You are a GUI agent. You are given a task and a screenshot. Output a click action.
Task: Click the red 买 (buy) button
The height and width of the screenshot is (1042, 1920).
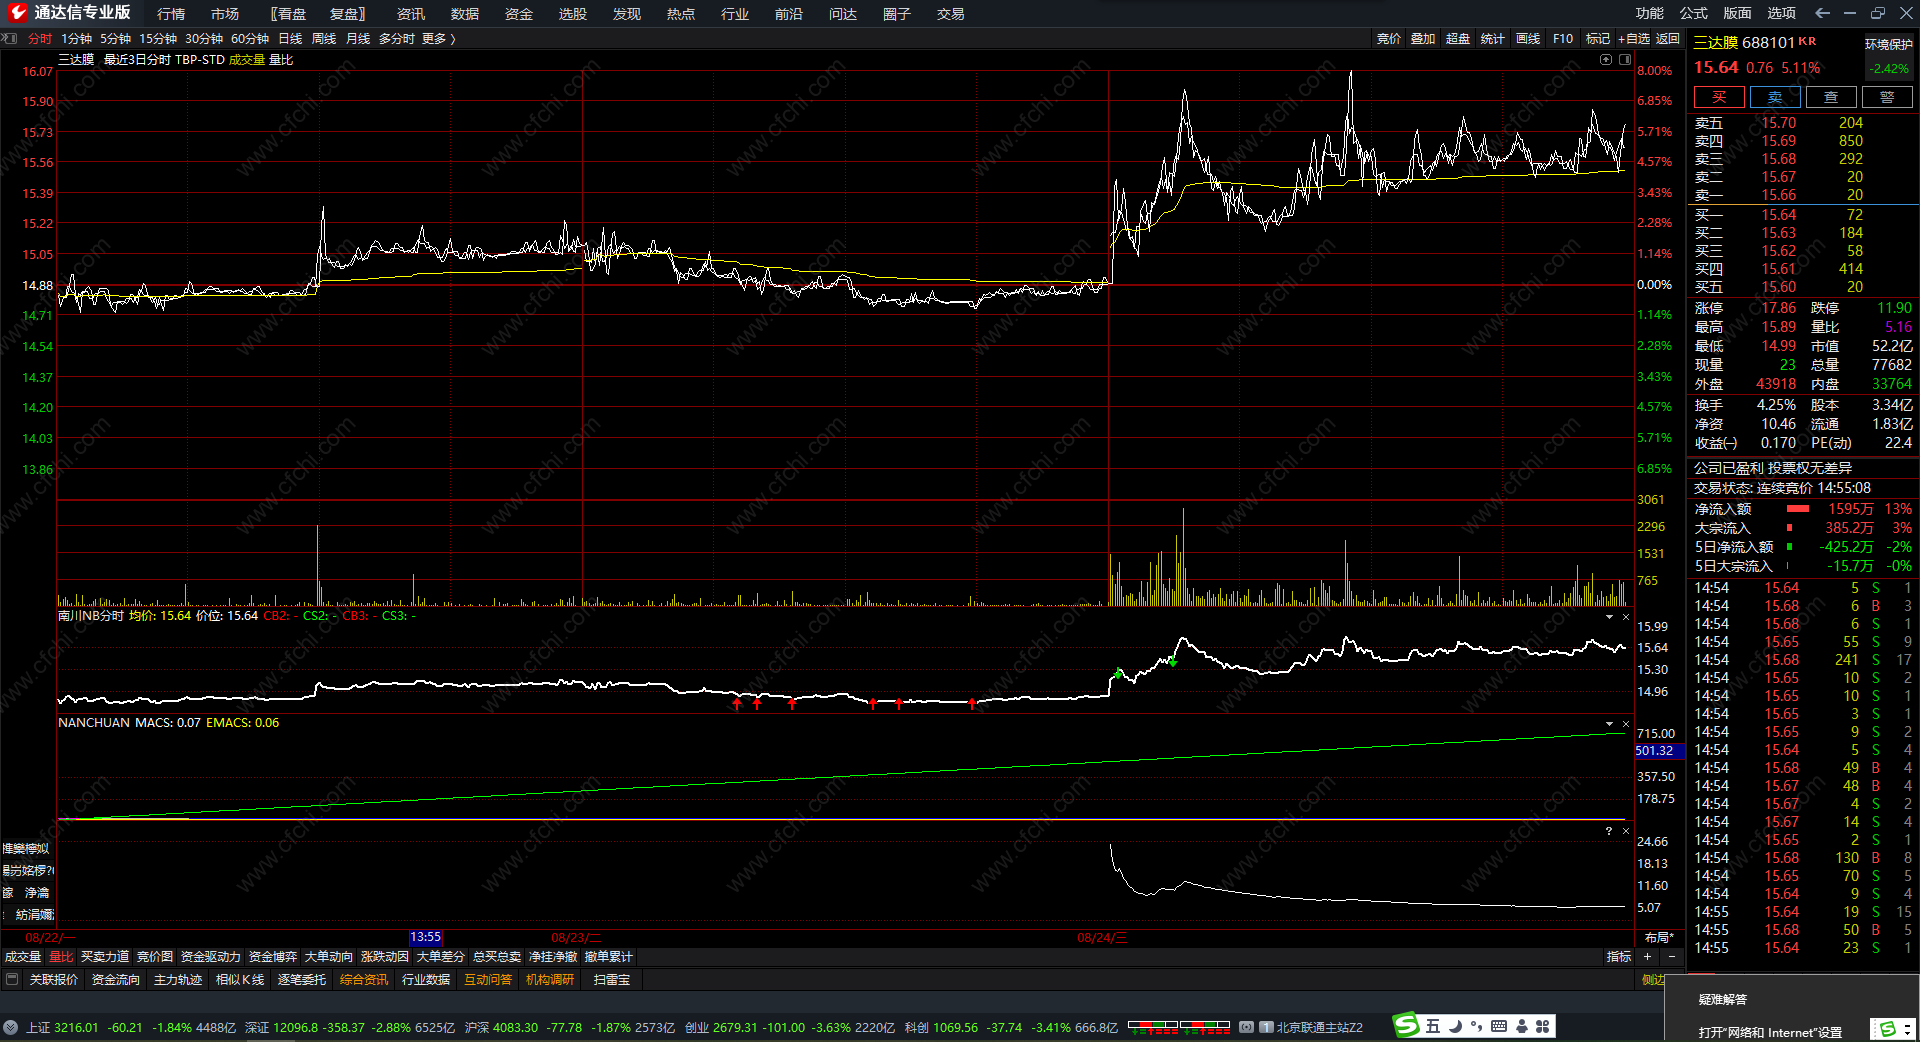[1718, 97]
